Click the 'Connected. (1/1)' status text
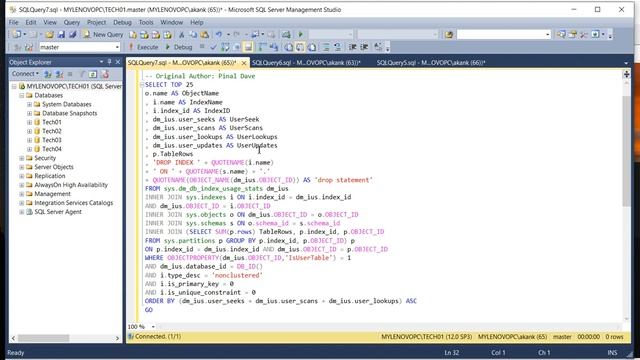 pos(158,337)
